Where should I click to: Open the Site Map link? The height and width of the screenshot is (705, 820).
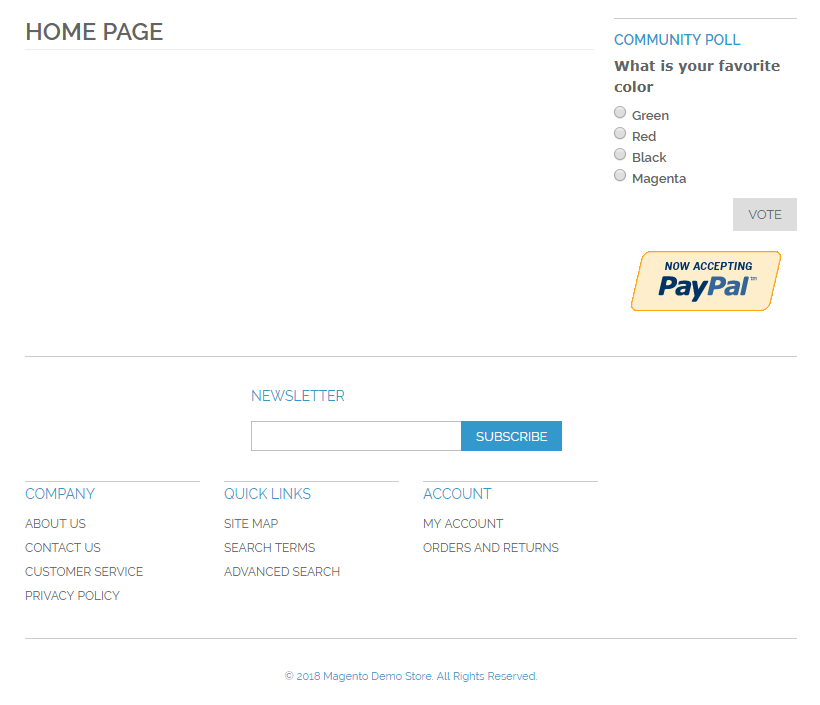[x=251, y=524]
